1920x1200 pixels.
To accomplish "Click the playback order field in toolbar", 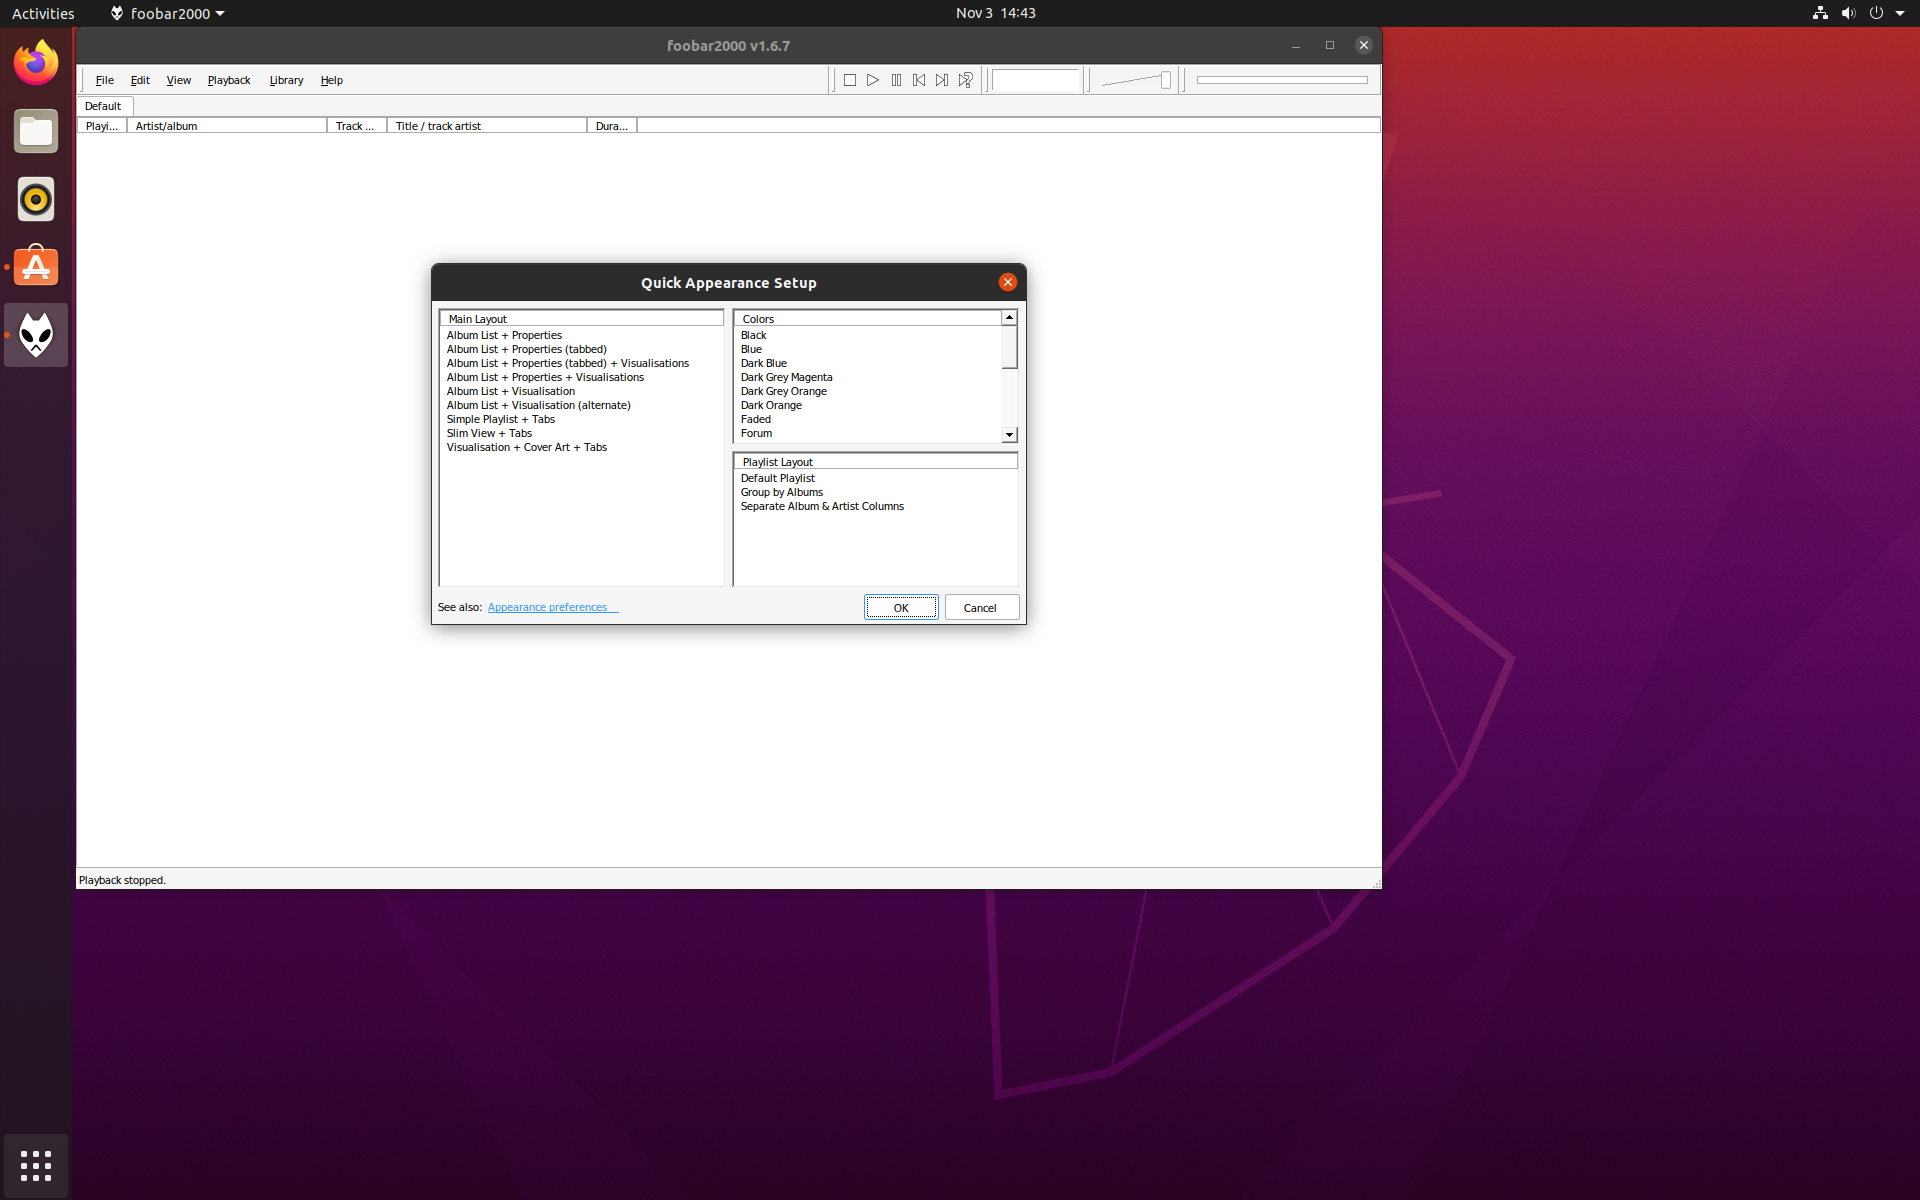I will point(1036,80).
